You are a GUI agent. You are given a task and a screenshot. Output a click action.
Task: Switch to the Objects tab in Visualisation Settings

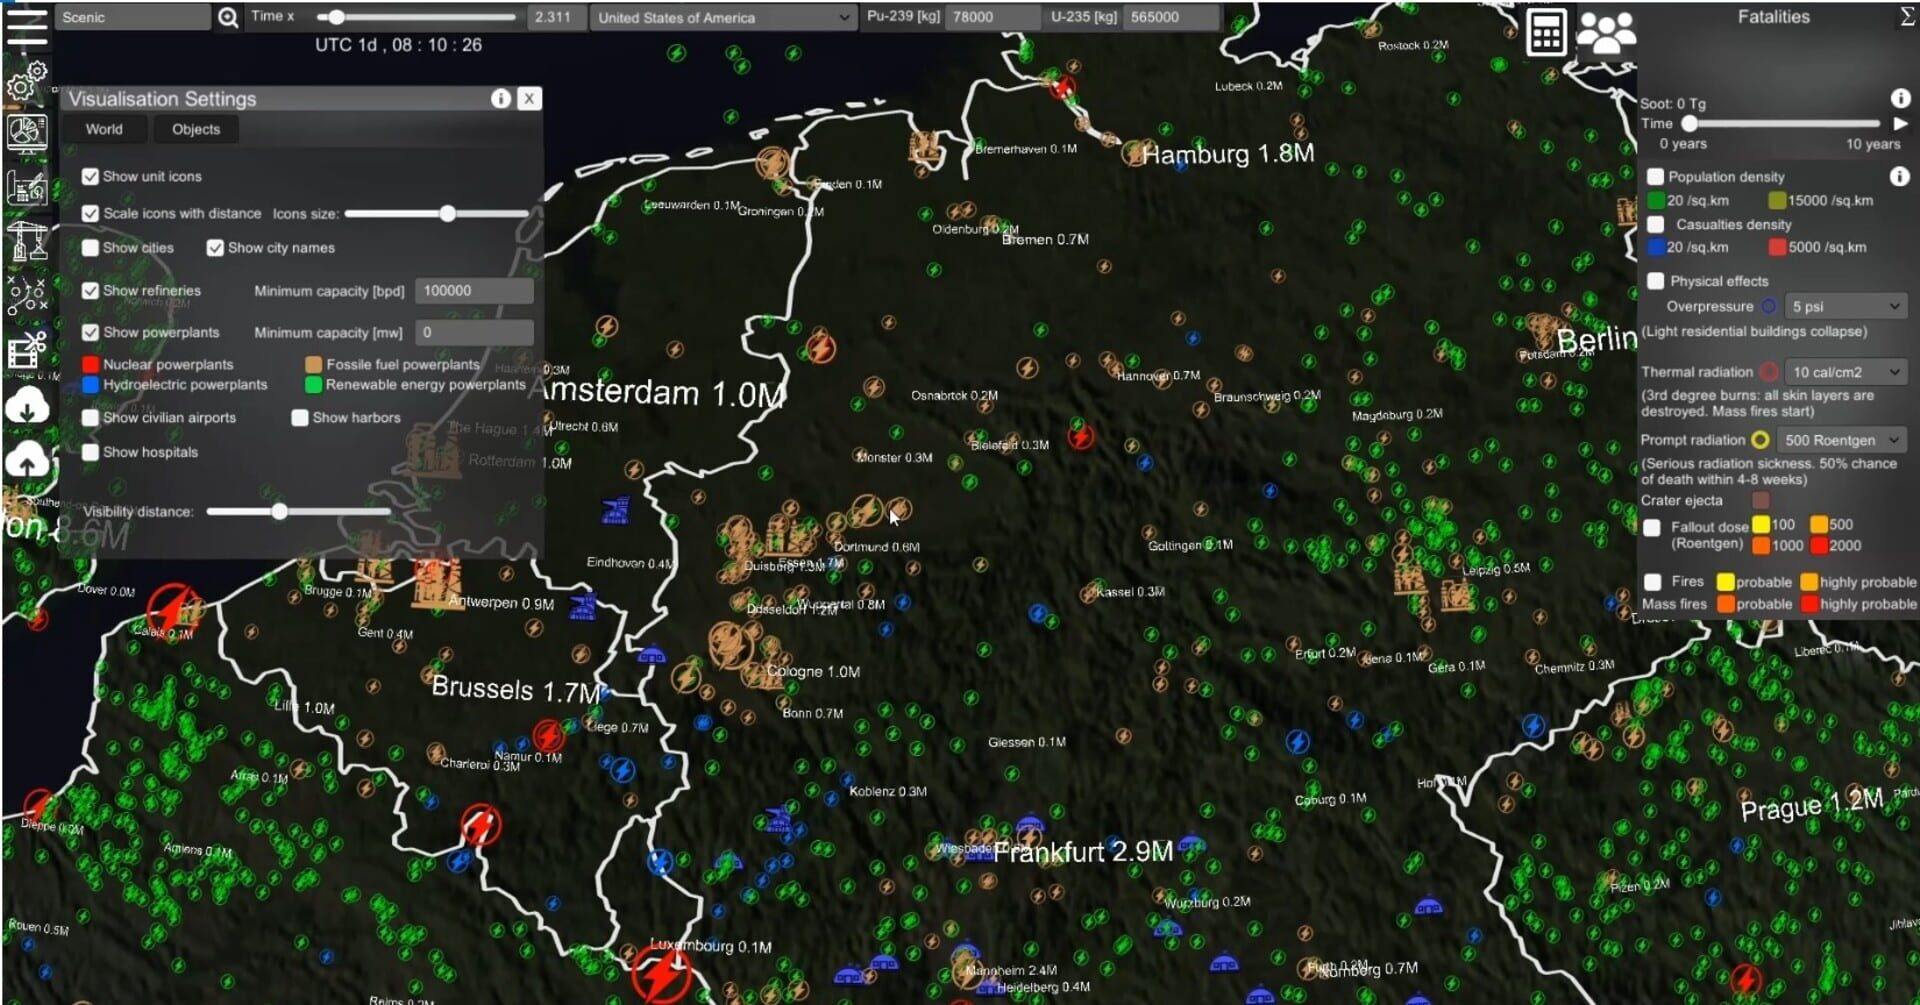195,129
